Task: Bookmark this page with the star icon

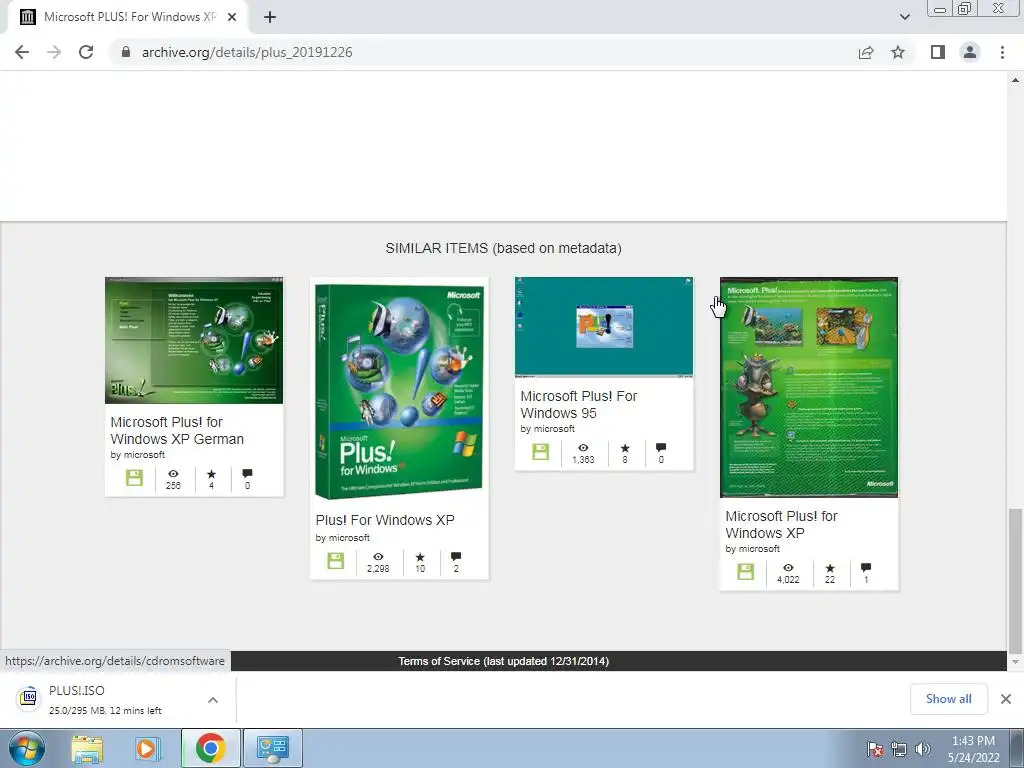Action: (x=898, y=52)
